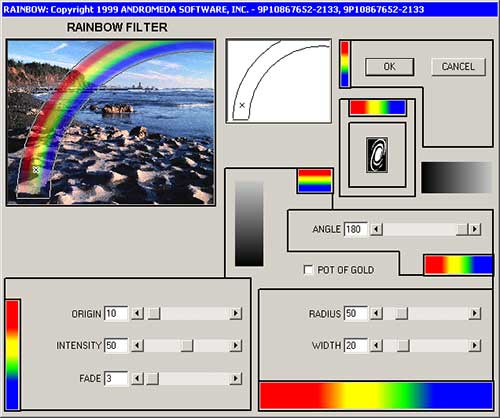500x418 pixels.
Task: Click the Andromeda galaxy logo icon
Action: 377,155
